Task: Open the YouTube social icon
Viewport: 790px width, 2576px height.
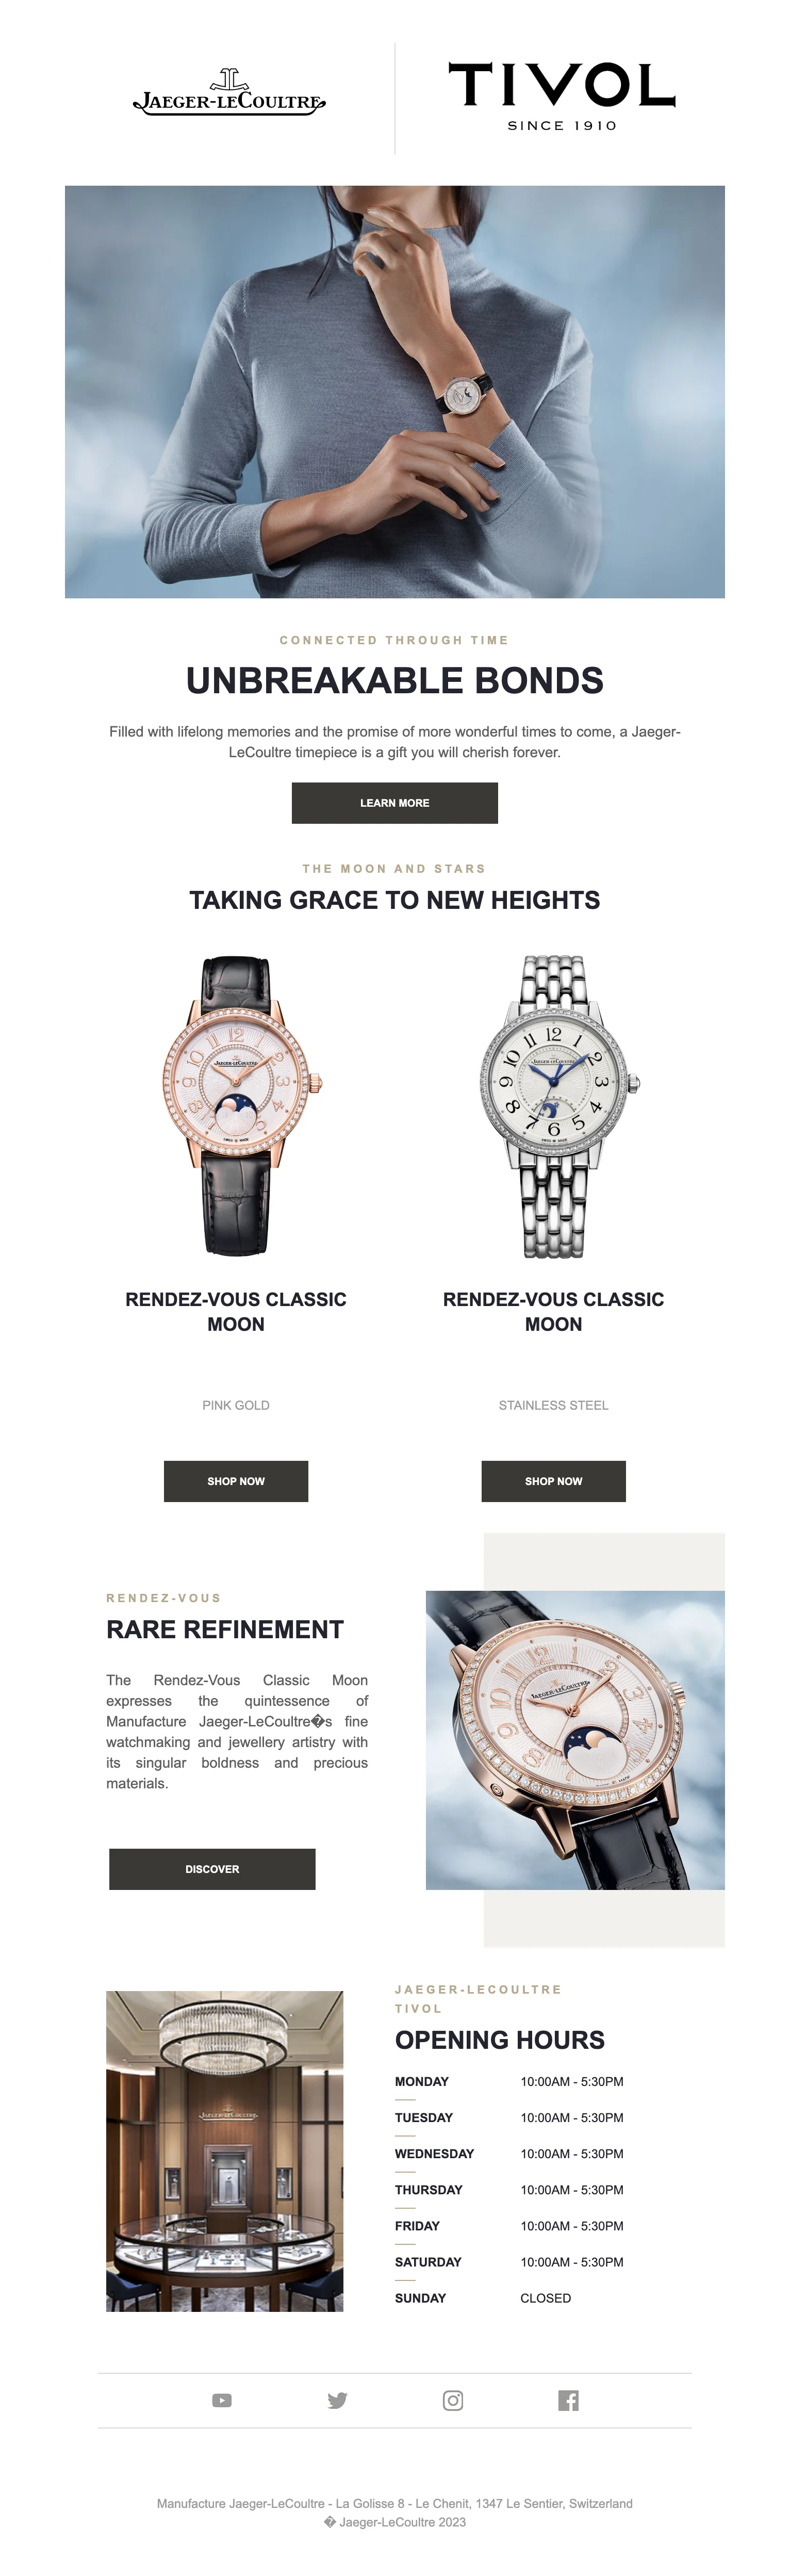Action: (222, 2400)
